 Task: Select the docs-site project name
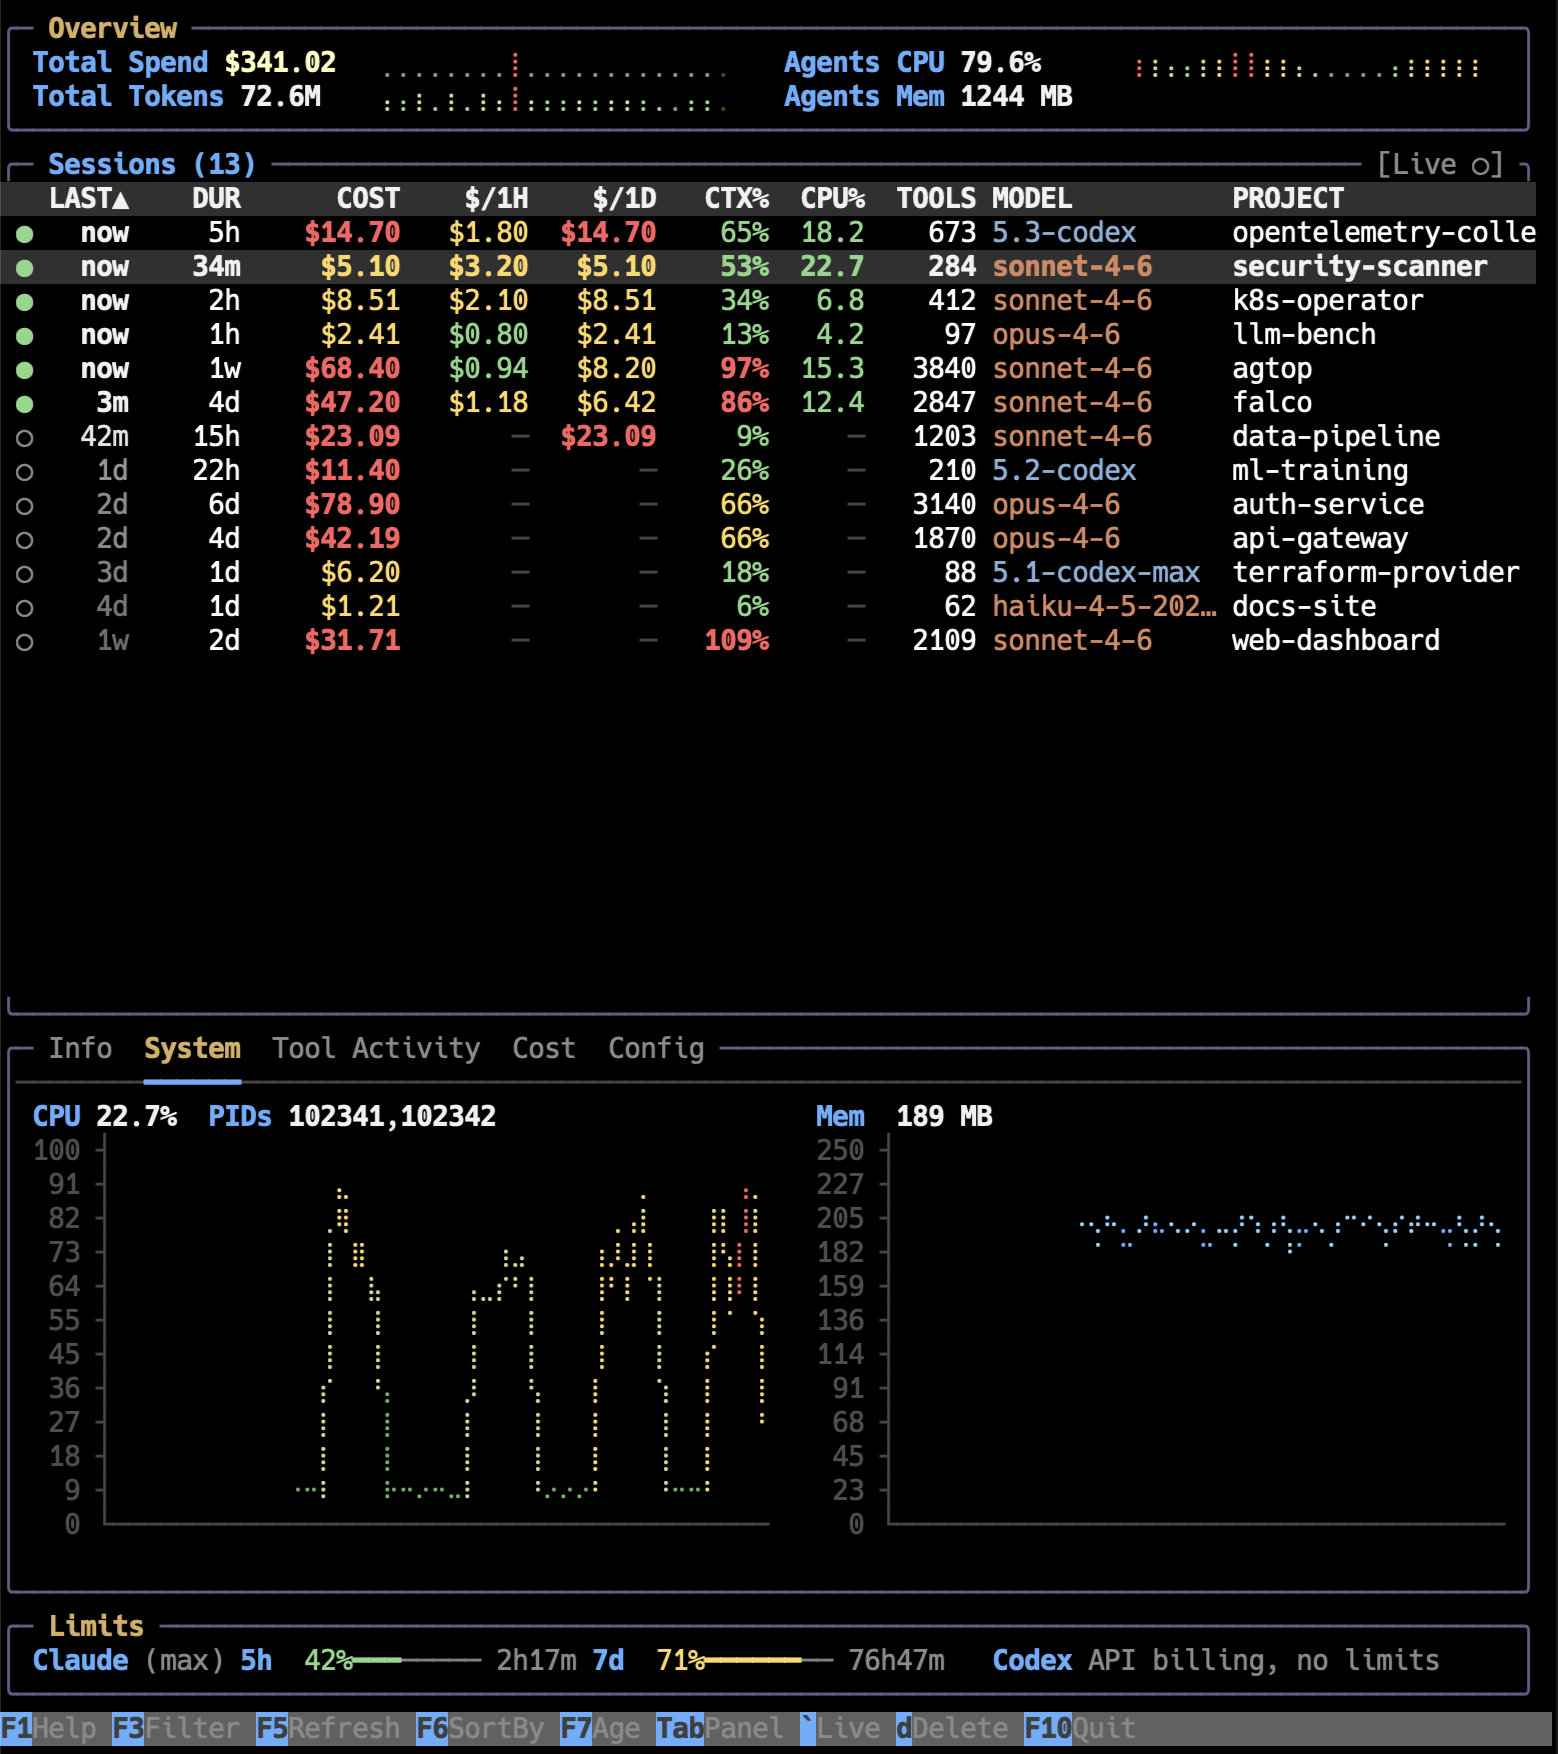click(x=1304, y=607)
